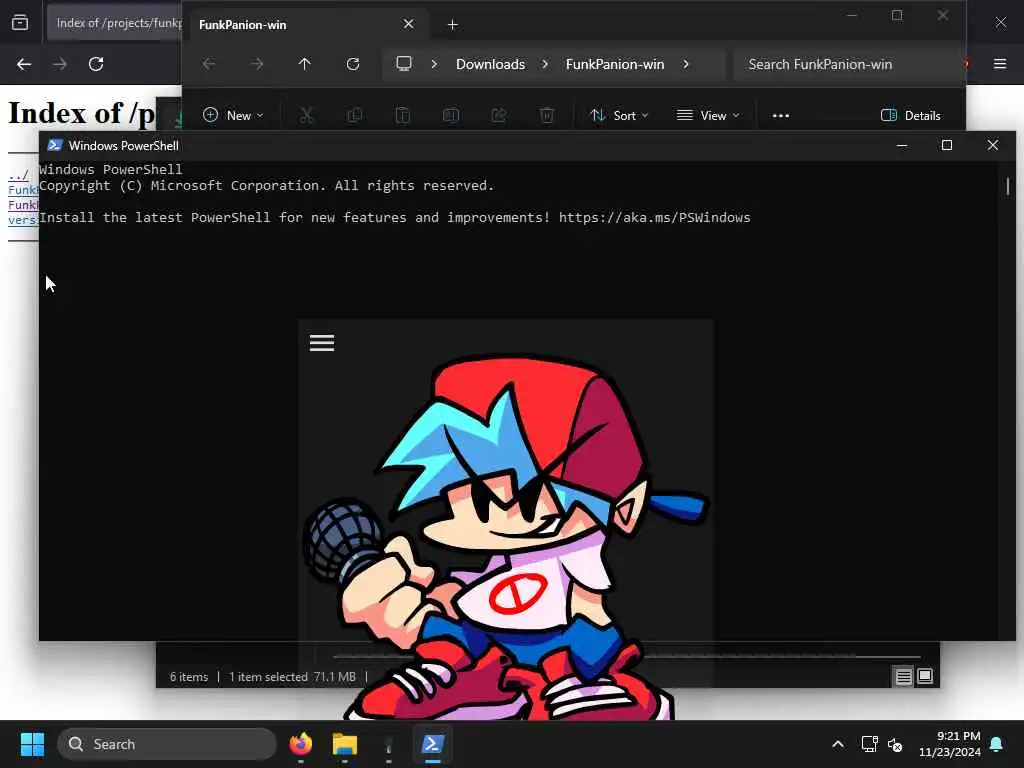Click Firefox back arrow button
Screen dimensions: 1024x768
pyautogui.click(x=24, y=64)
